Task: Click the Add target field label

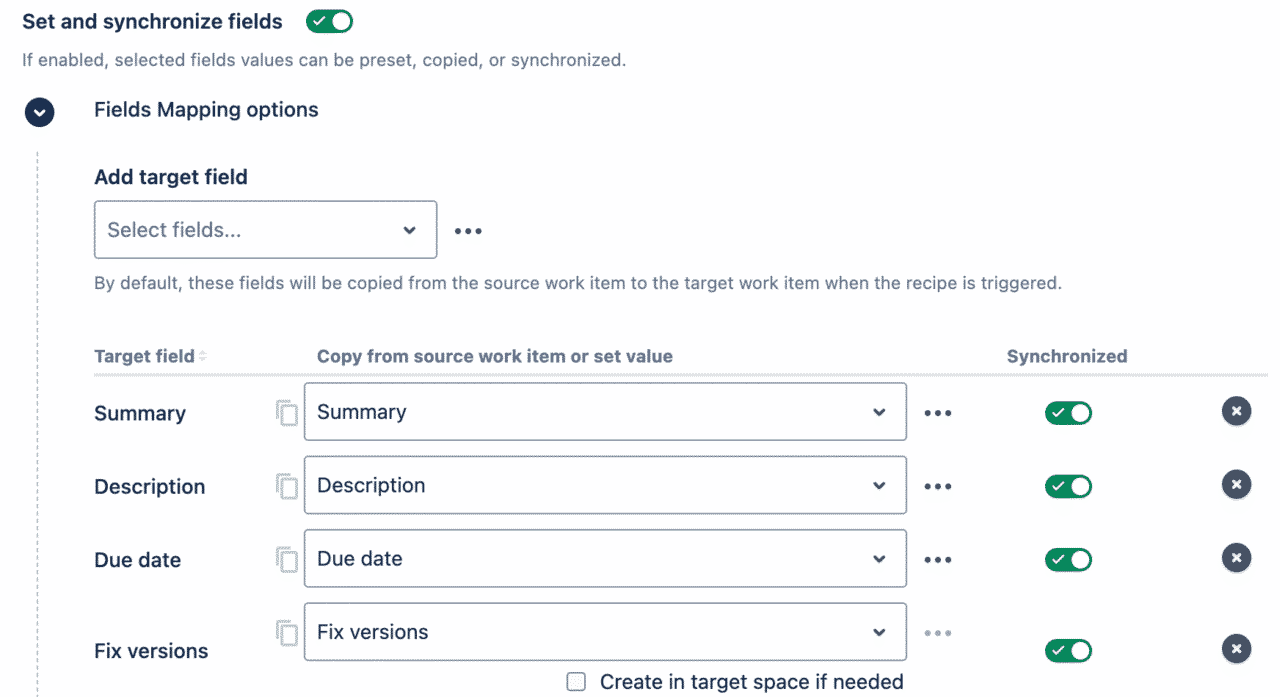Action: coord(171,177)
